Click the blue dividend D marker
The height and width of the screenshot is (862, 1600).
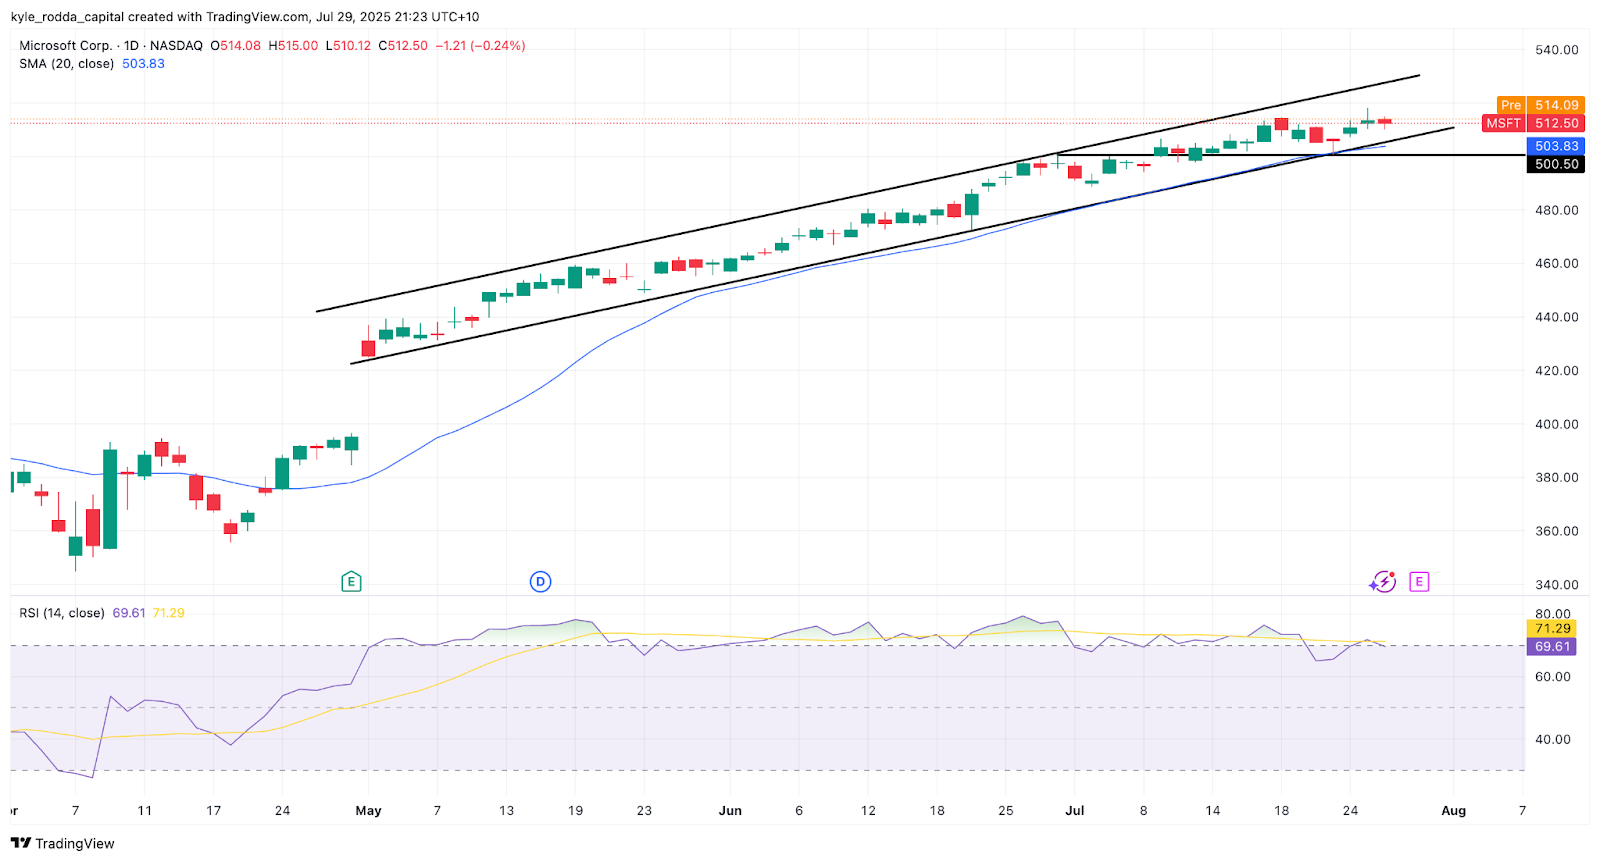pyautogui.click(x=540, y=581)
